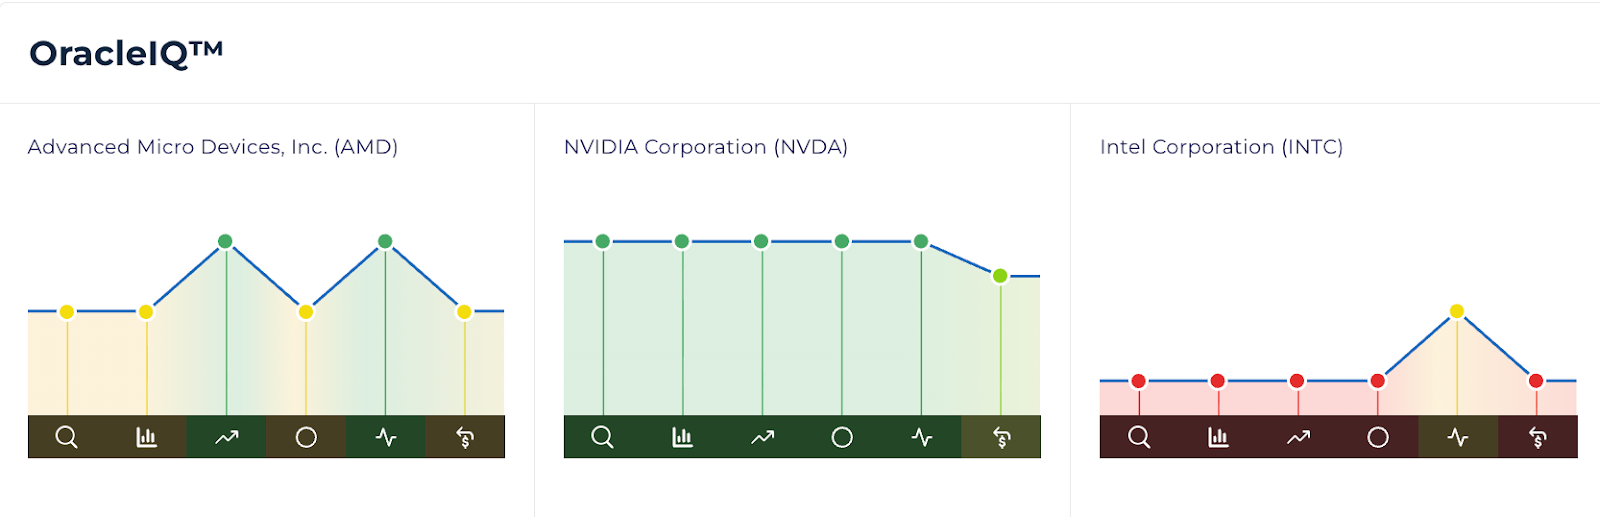Click the yellow peak point on Intel chart
The height and width of the screenshot is (517, 1600).
click(x=1457, y=311)
